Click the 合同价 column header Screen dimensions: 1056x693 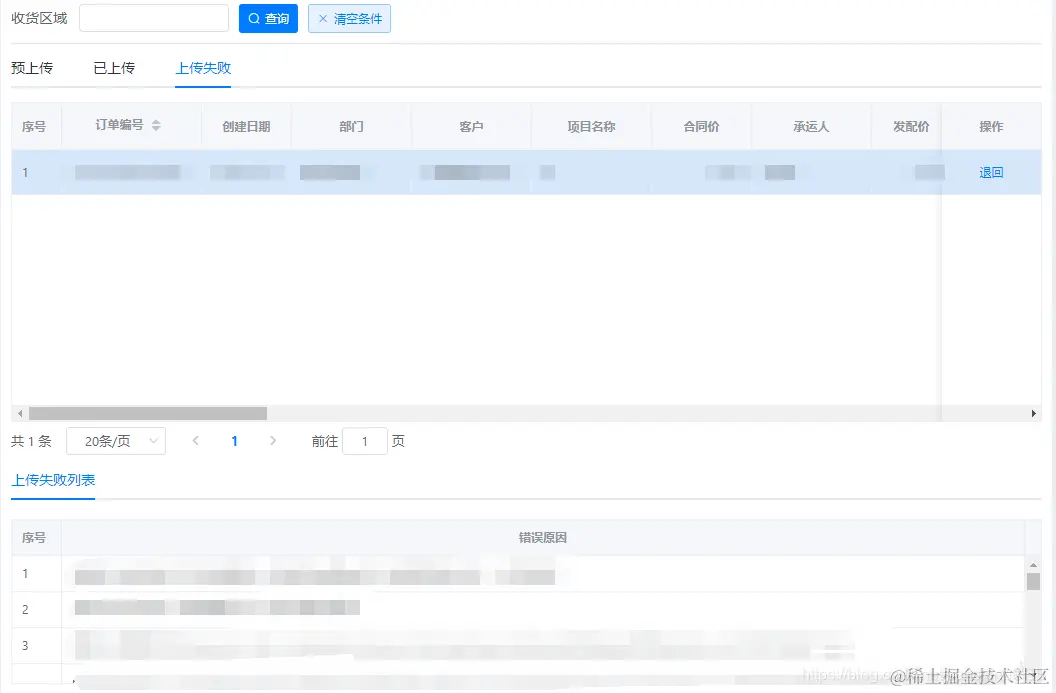701,127
